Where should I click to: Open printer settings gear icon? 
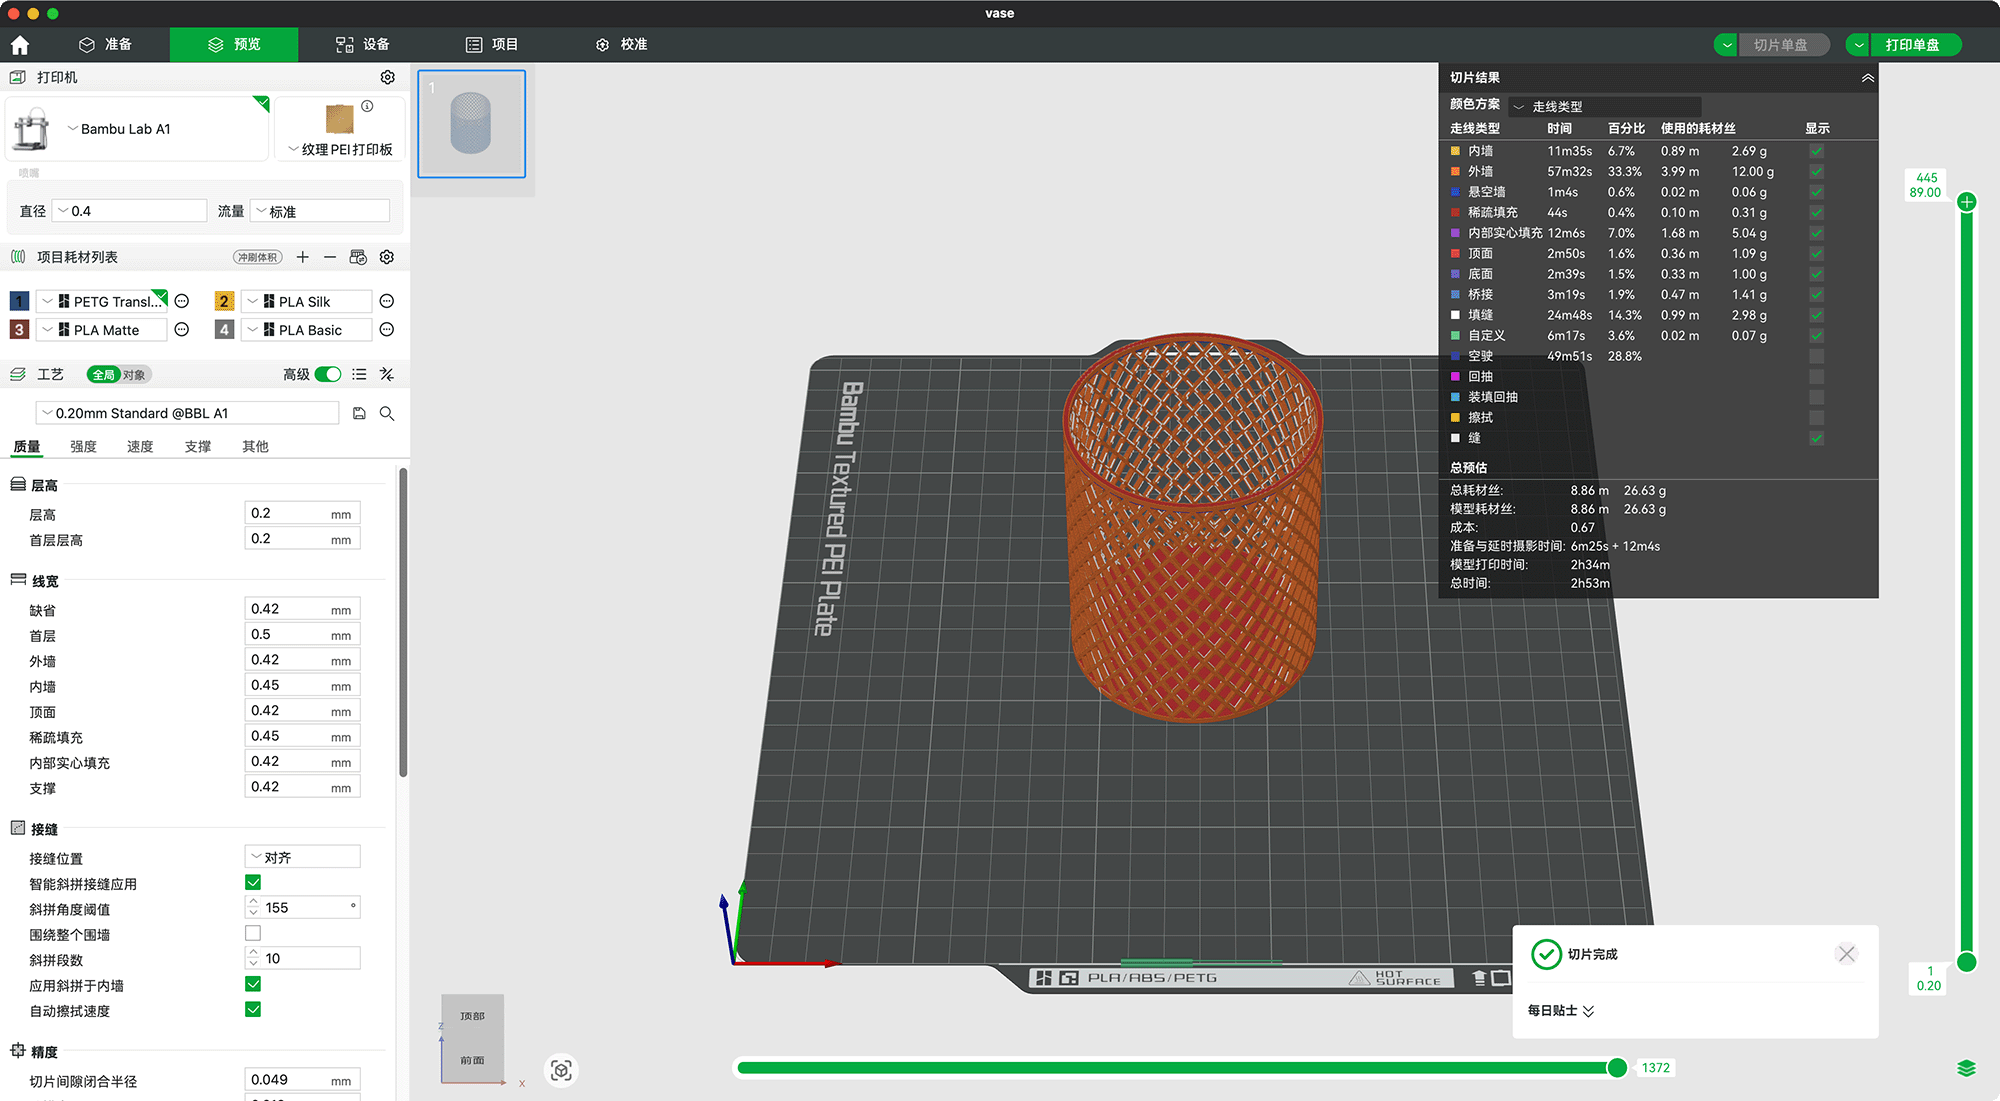pyautogui.click(x=388, y=77)
